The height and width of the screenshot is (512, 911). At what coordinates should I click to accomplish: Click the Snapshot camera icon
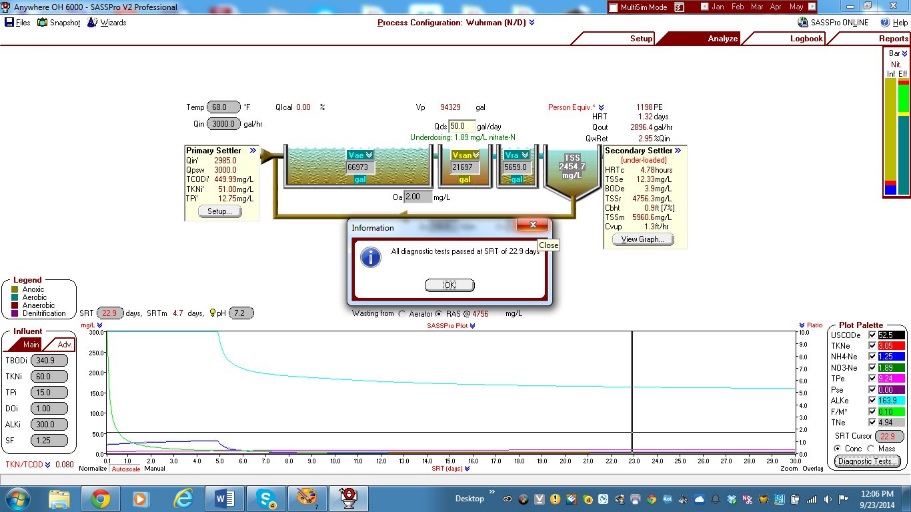coord(42,22)
